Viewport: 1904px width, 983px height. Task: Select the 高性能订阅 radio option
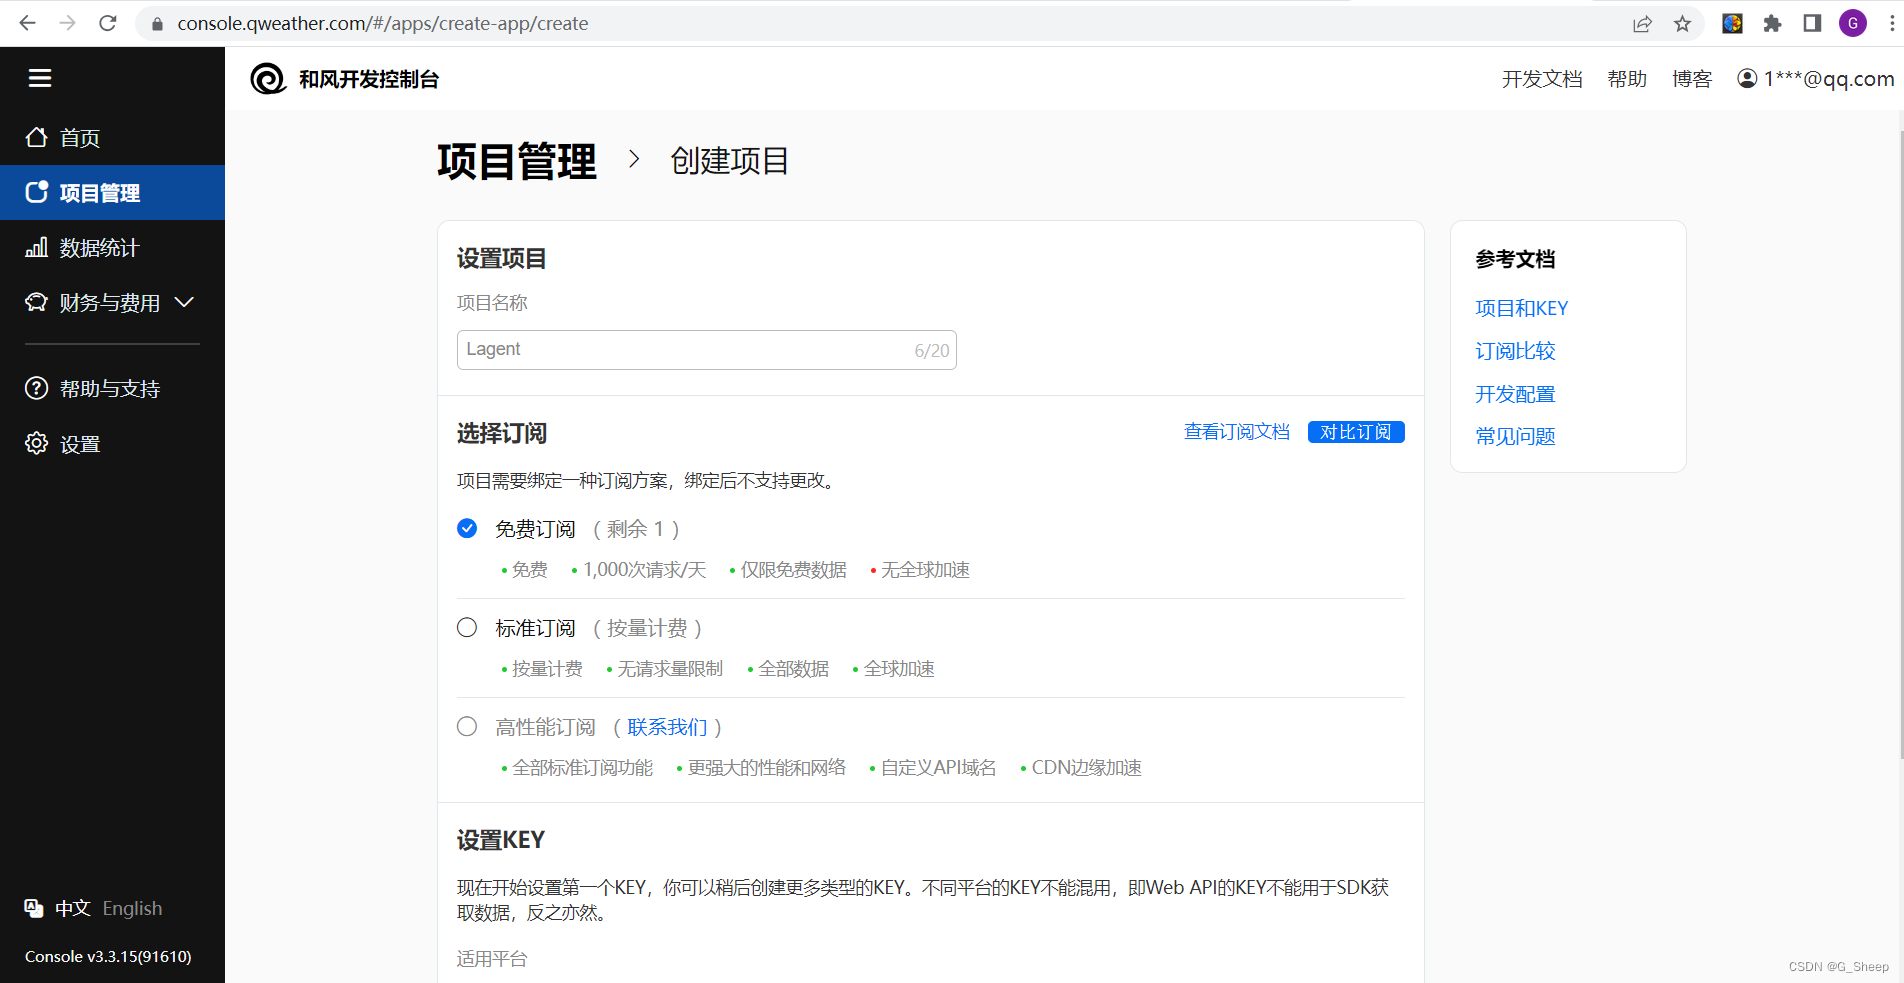pyautogui.click(x=467, y=726)
